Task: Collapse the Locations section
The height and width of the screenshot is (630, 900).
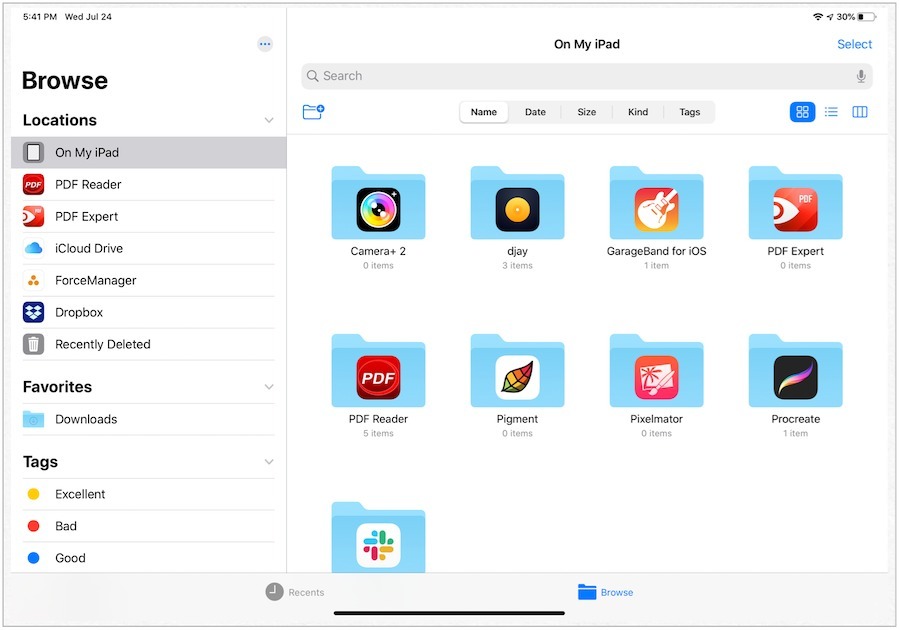Action: point(268,120)
